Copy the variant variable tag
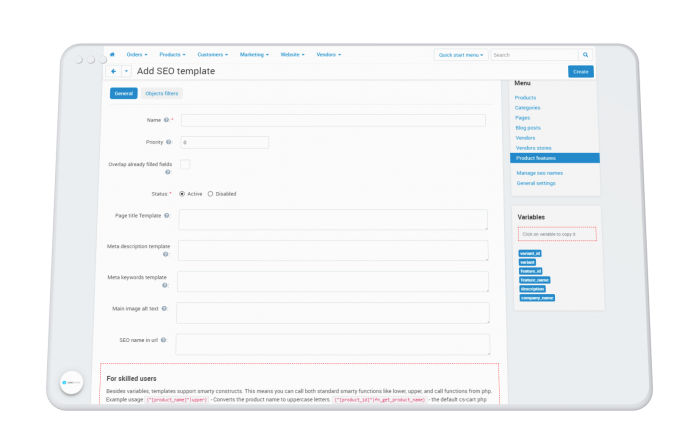This screenshot has height=445, width=700. [x=527, y=262]
